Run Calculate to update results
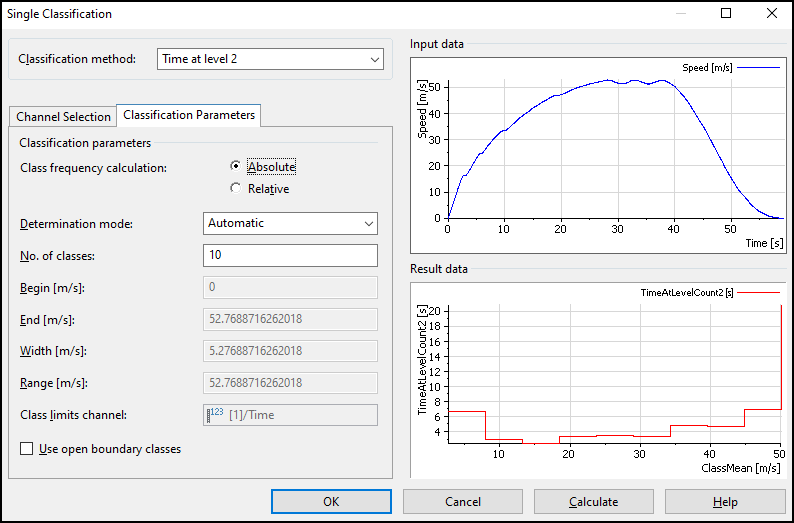This screenshot has height=523, width=794. pyautogui.click(x=593, y=501)
